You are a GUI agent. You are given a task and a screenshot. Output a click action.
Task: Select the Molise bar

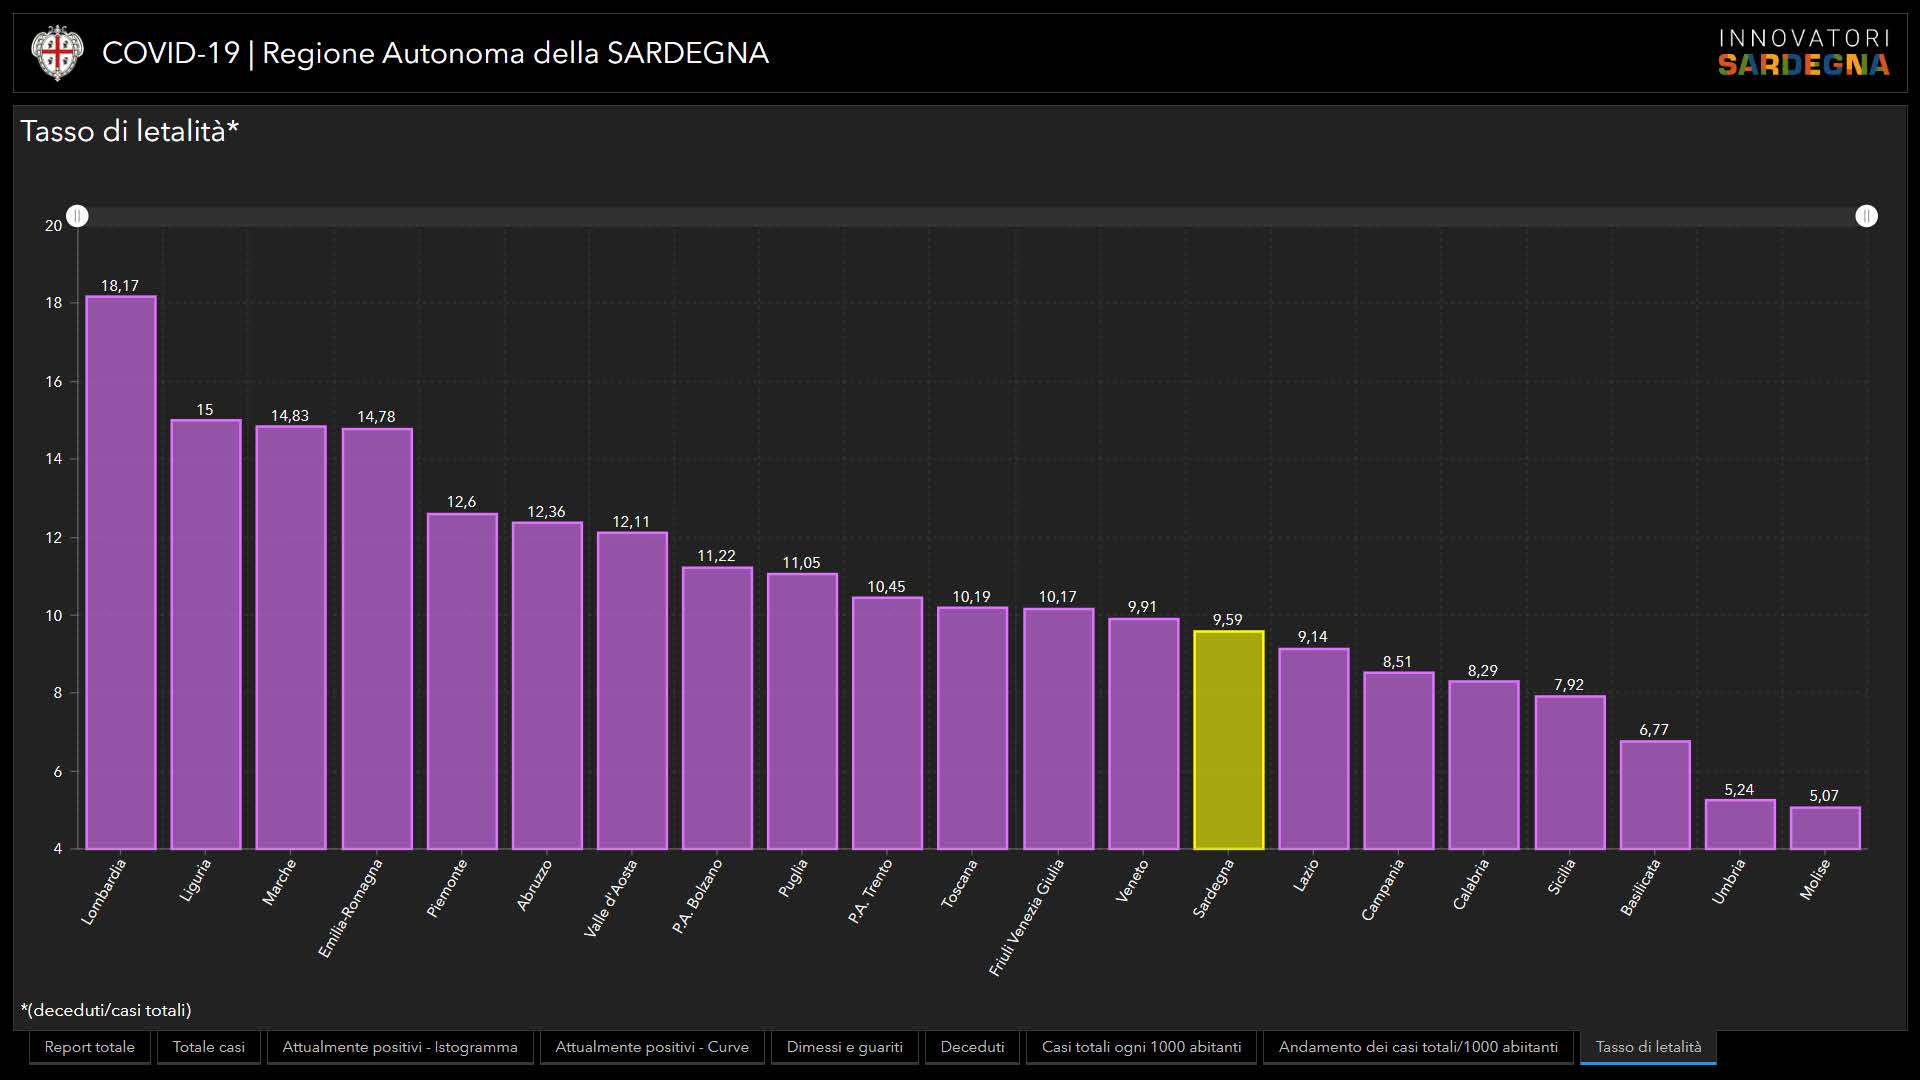click(x=1825, y=828)
